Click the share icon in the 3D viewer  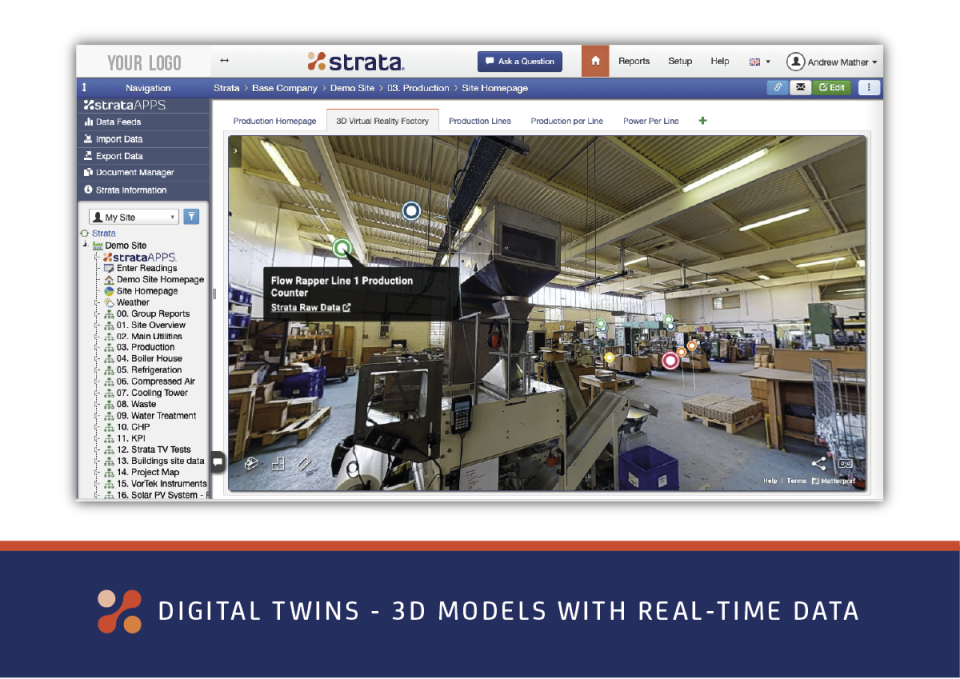coord(818,463)
